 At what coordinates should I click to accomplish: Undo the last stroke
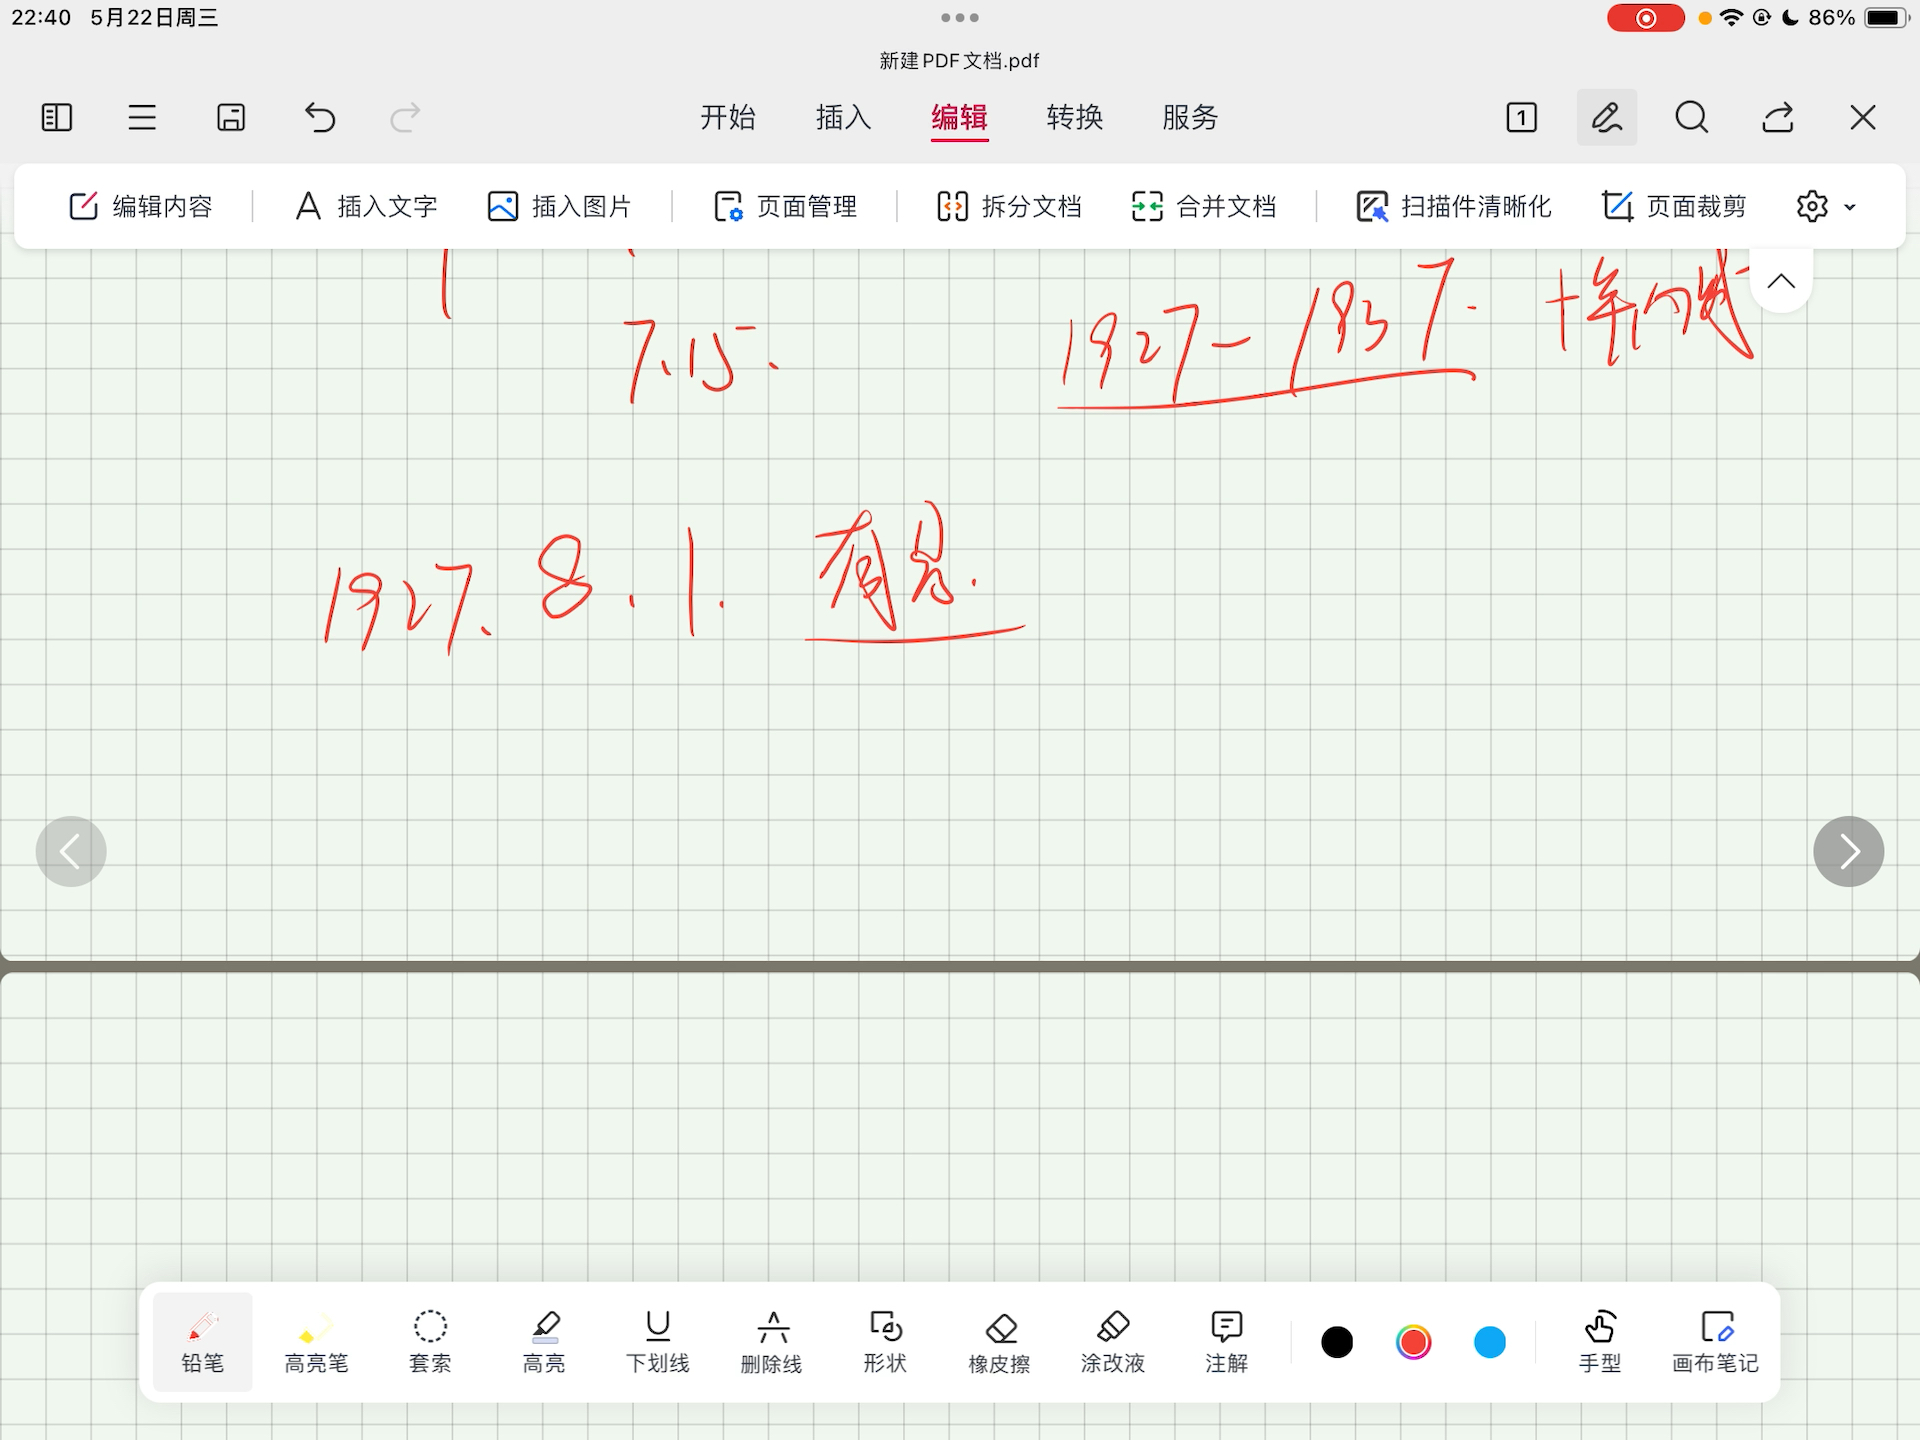coord(319,118)
